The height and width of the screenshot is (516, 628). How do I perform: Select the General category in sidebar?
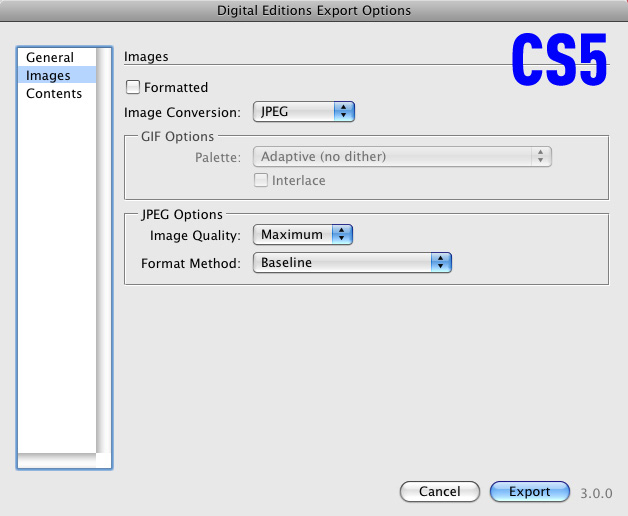point(56,57)
